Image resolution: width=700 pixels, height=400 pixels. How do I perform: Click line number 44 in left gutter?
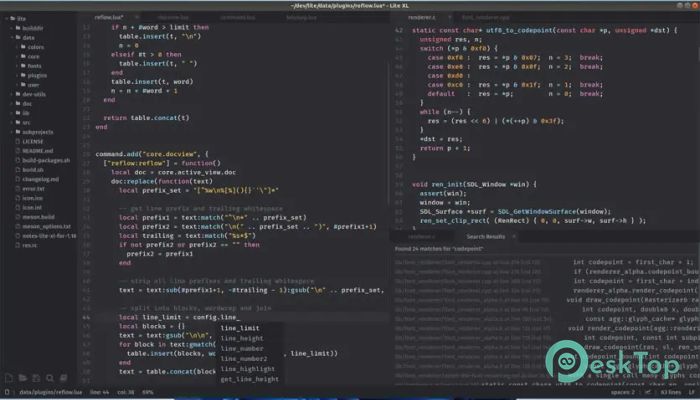pyautogui.click(x=86, y=317)
